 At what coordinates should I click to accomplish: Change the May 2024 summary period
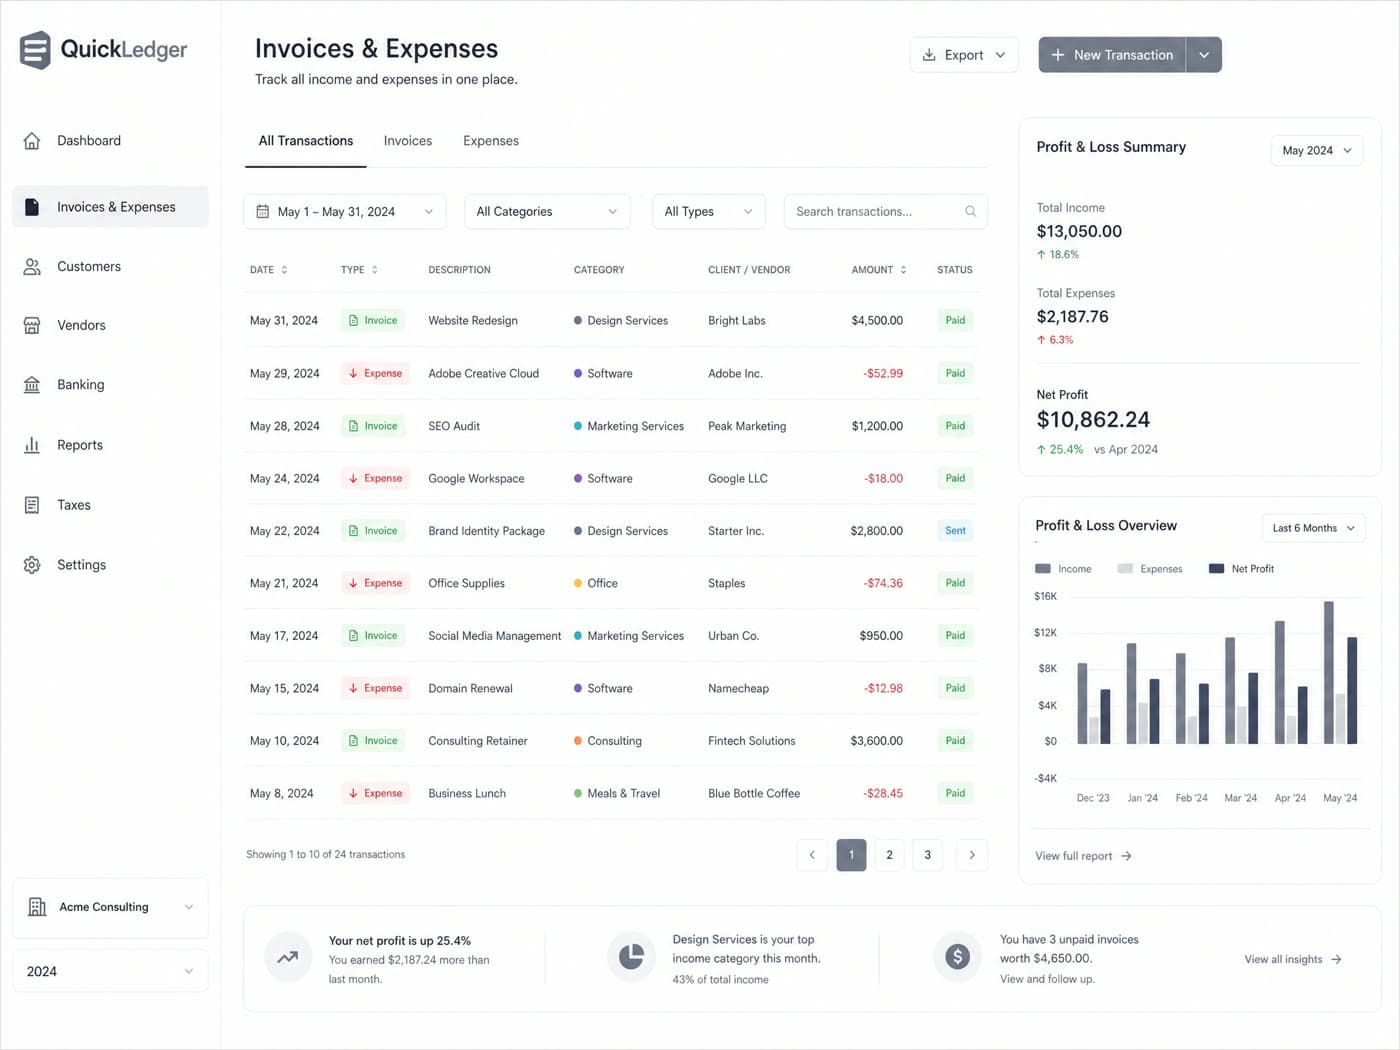(x=1317, y=151)
